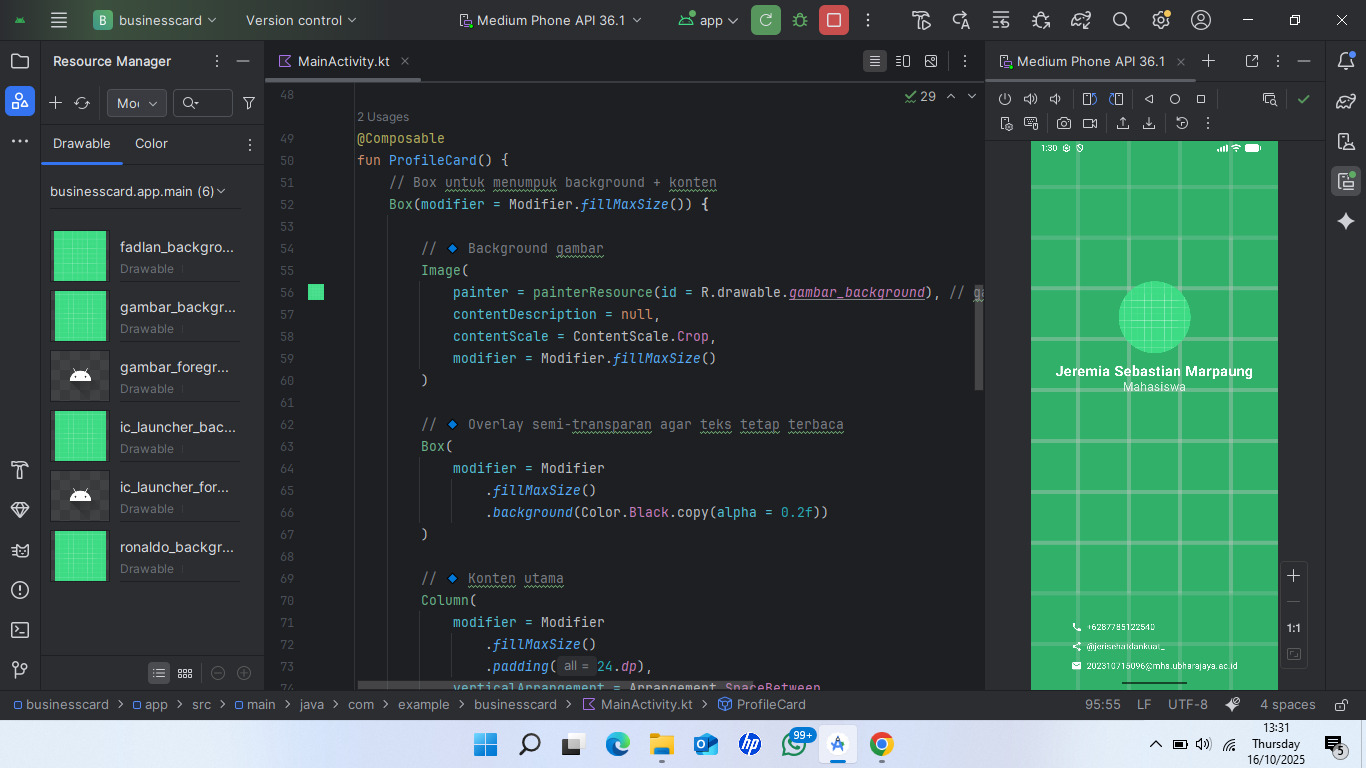This screenshot has width=1366, height=768.
Task: Rotate the emulator left
Action: tap(1090, 99)
